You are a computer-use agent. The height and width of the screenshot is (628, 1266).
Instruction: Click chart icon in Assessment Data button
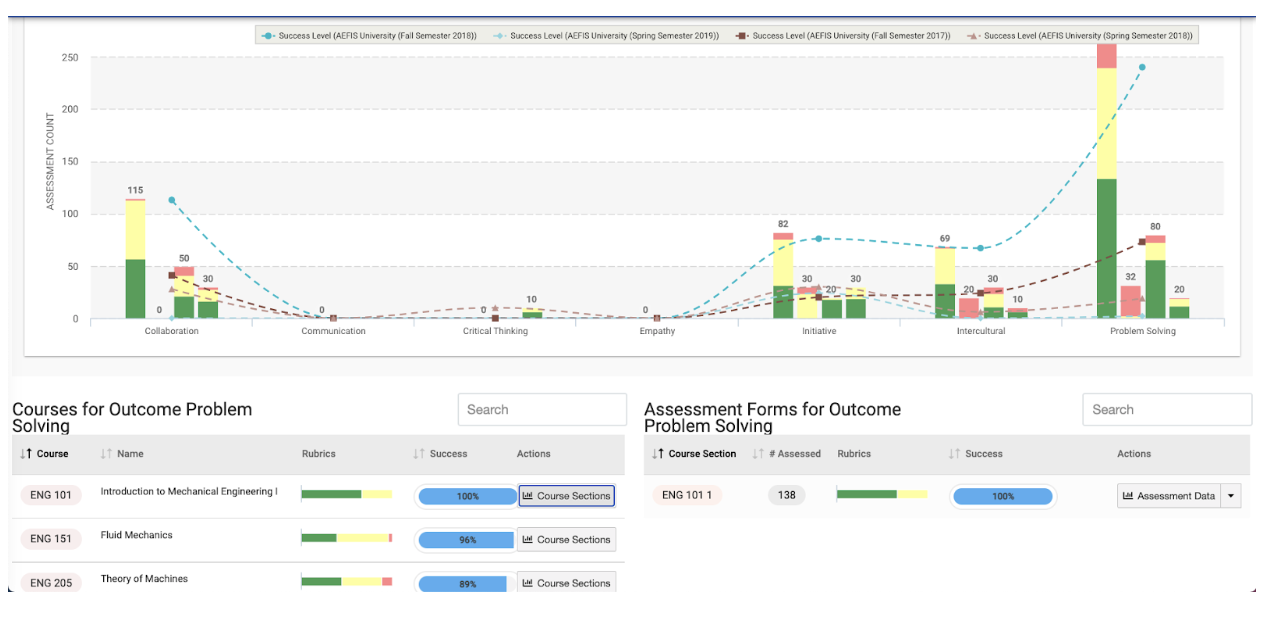pyautogui.click(x=1128, y=496)
